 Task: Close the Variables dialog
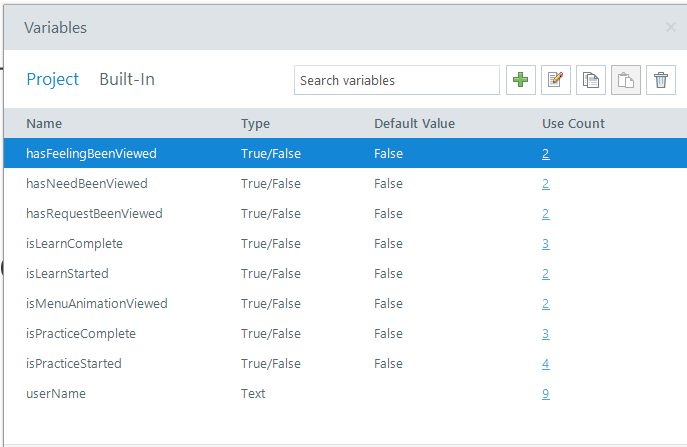670,27
